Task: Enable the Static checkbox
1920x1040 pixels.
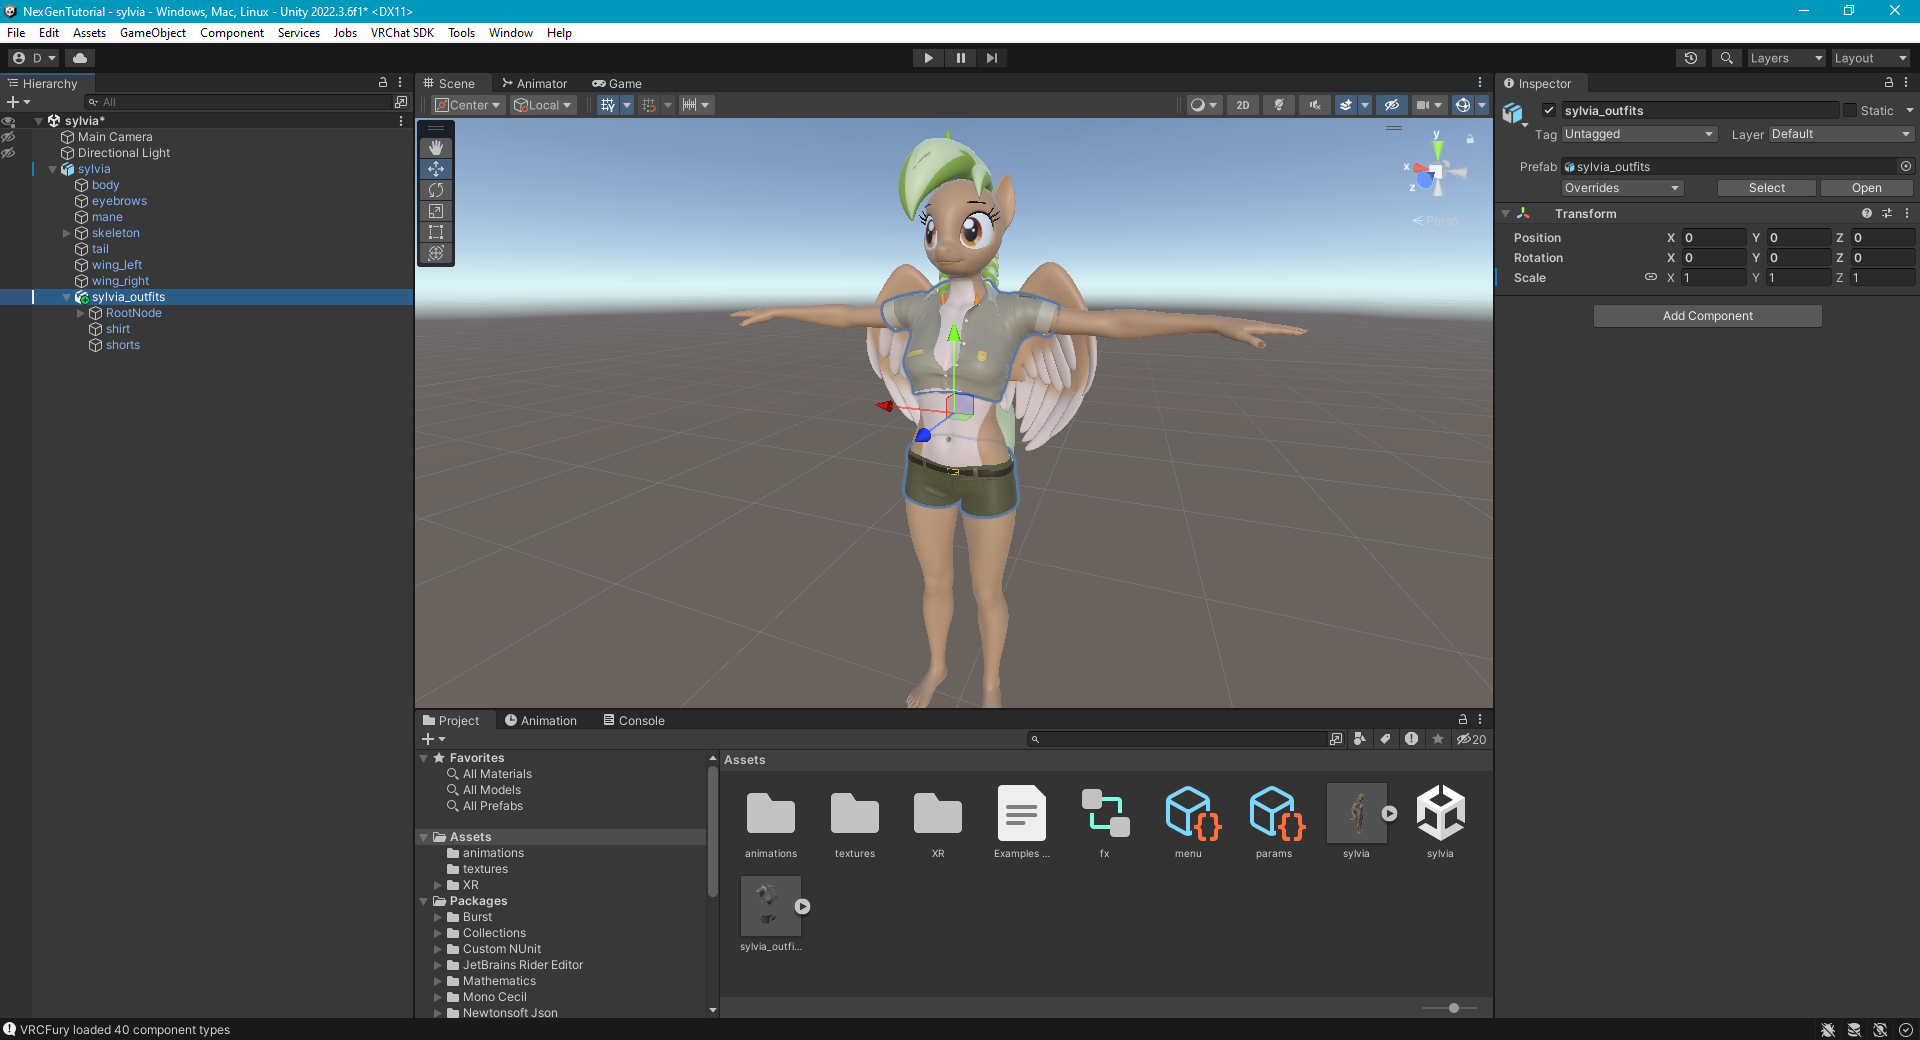Action: coord(1850,110)
